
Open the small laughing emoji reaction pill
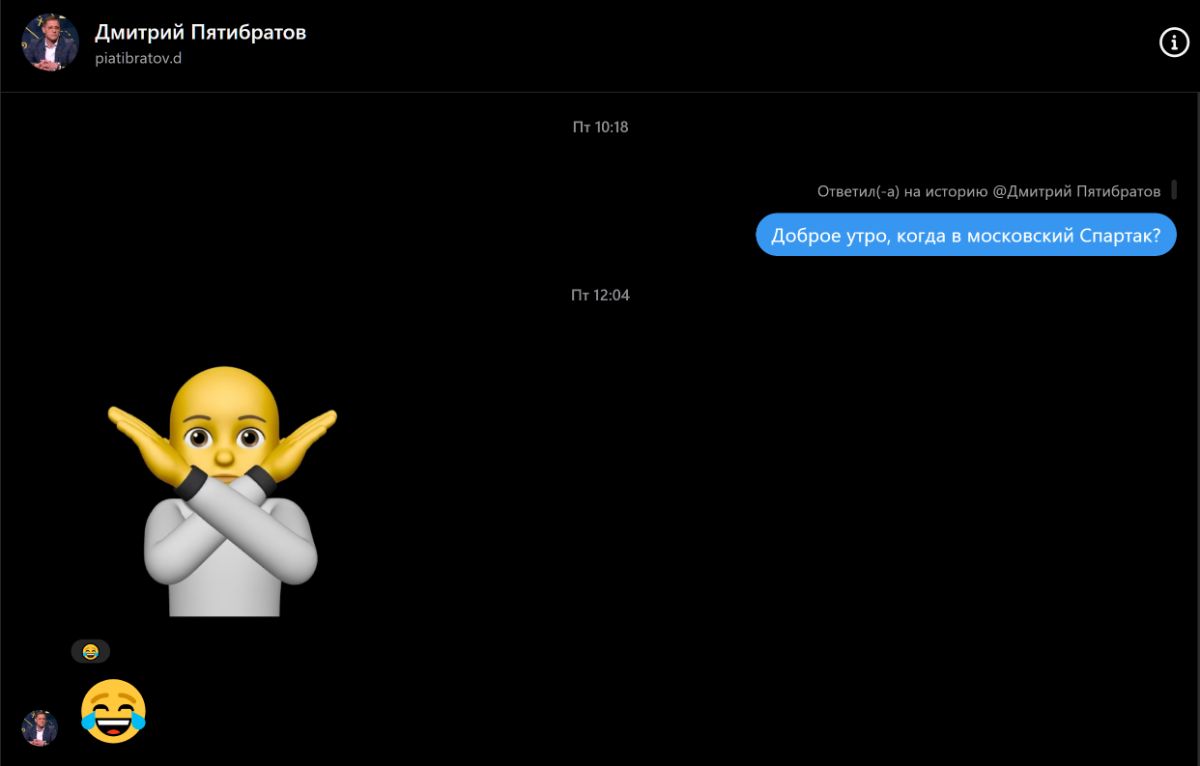click(x=90, y=652)
